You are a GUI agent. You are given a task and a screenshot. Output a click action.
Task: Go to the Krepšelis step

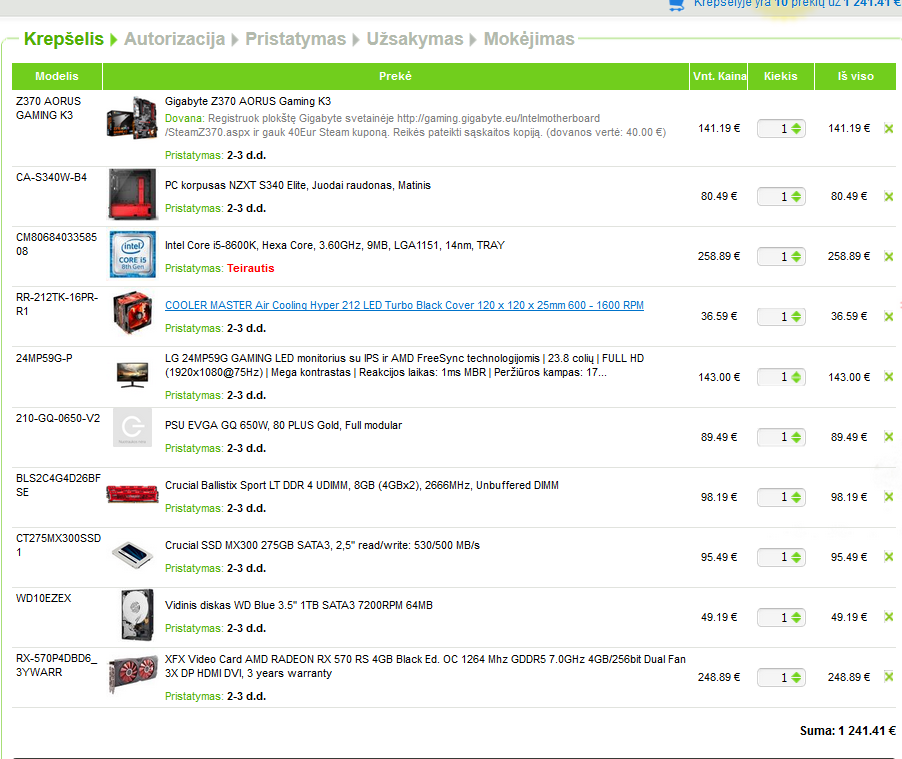64,39
